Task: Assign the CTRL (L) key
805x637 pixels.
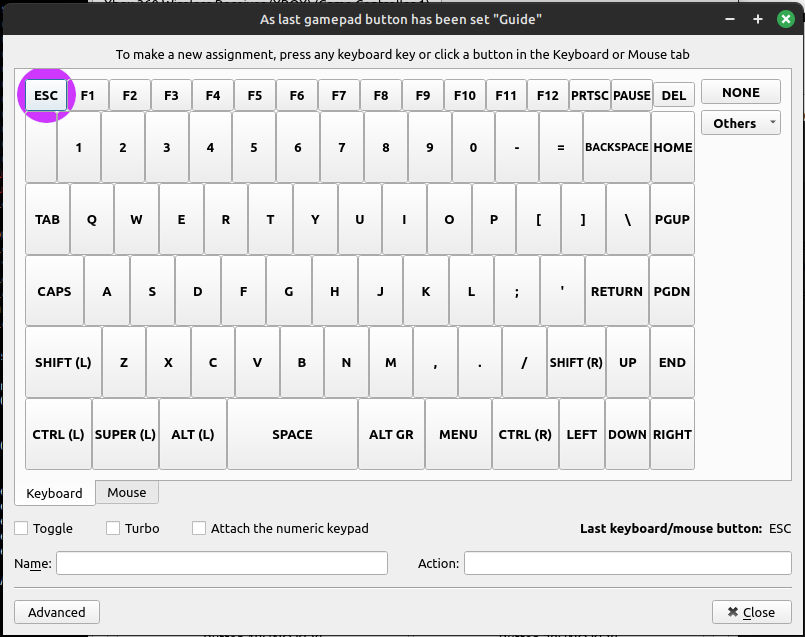Action: click(58, 434)
